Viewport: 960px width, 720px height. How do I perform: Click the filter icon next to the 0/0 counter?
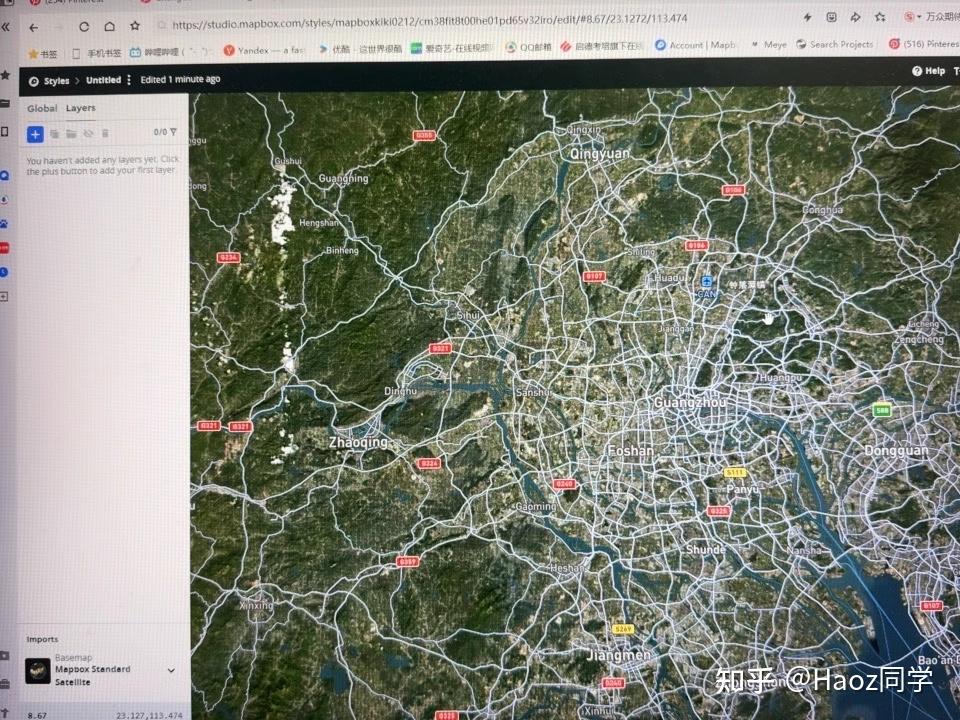tap(175, 133)
